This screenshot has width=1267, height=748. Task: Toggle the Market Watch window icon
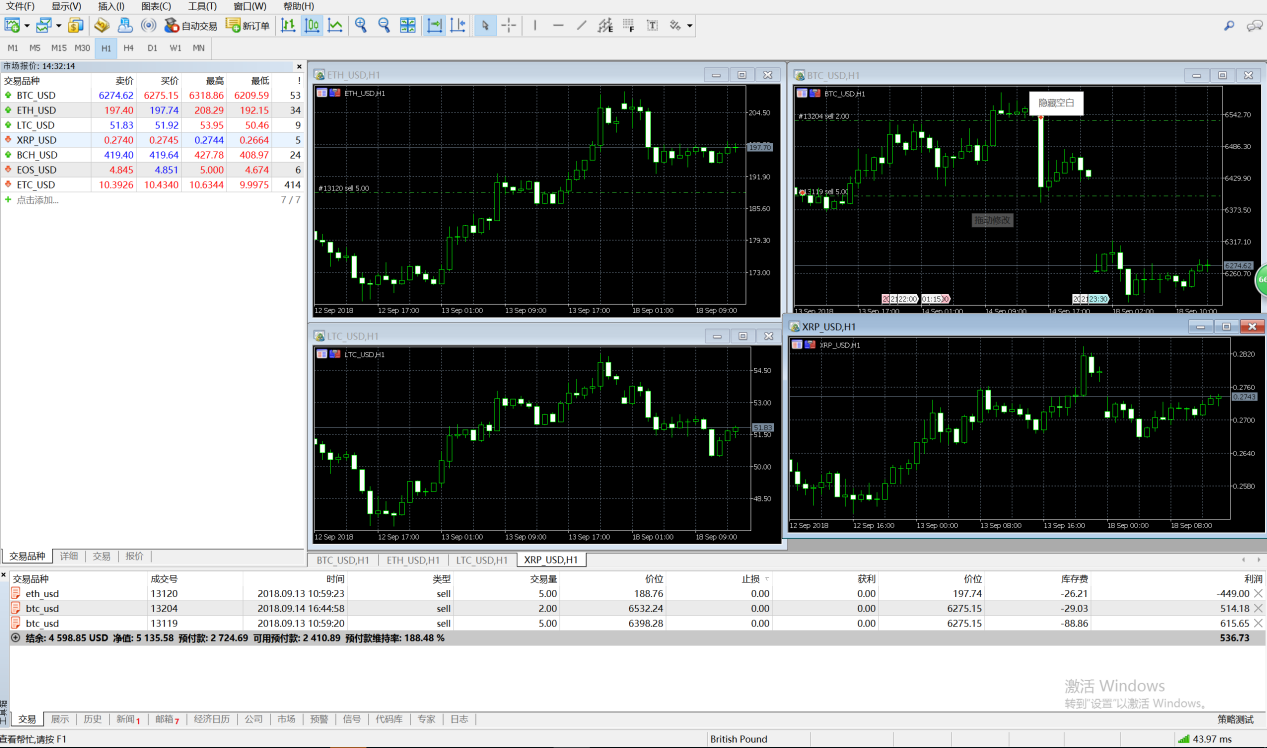pyautogui.click(x=75, y=25)
